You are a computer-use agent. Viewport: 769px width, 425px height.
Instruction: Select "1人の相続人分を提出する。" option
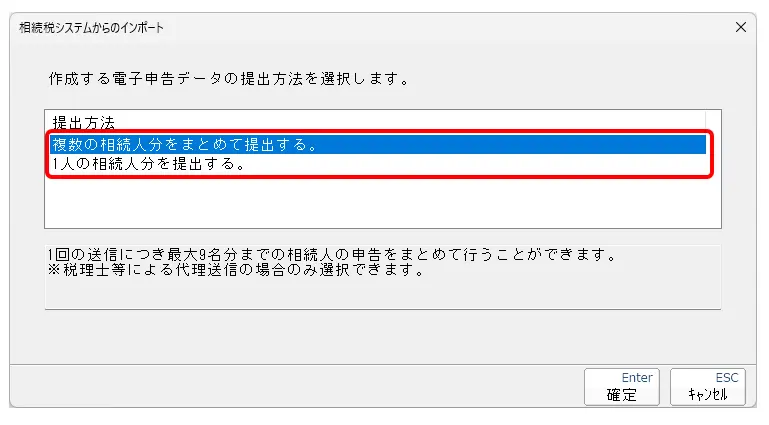click(150, 165)
